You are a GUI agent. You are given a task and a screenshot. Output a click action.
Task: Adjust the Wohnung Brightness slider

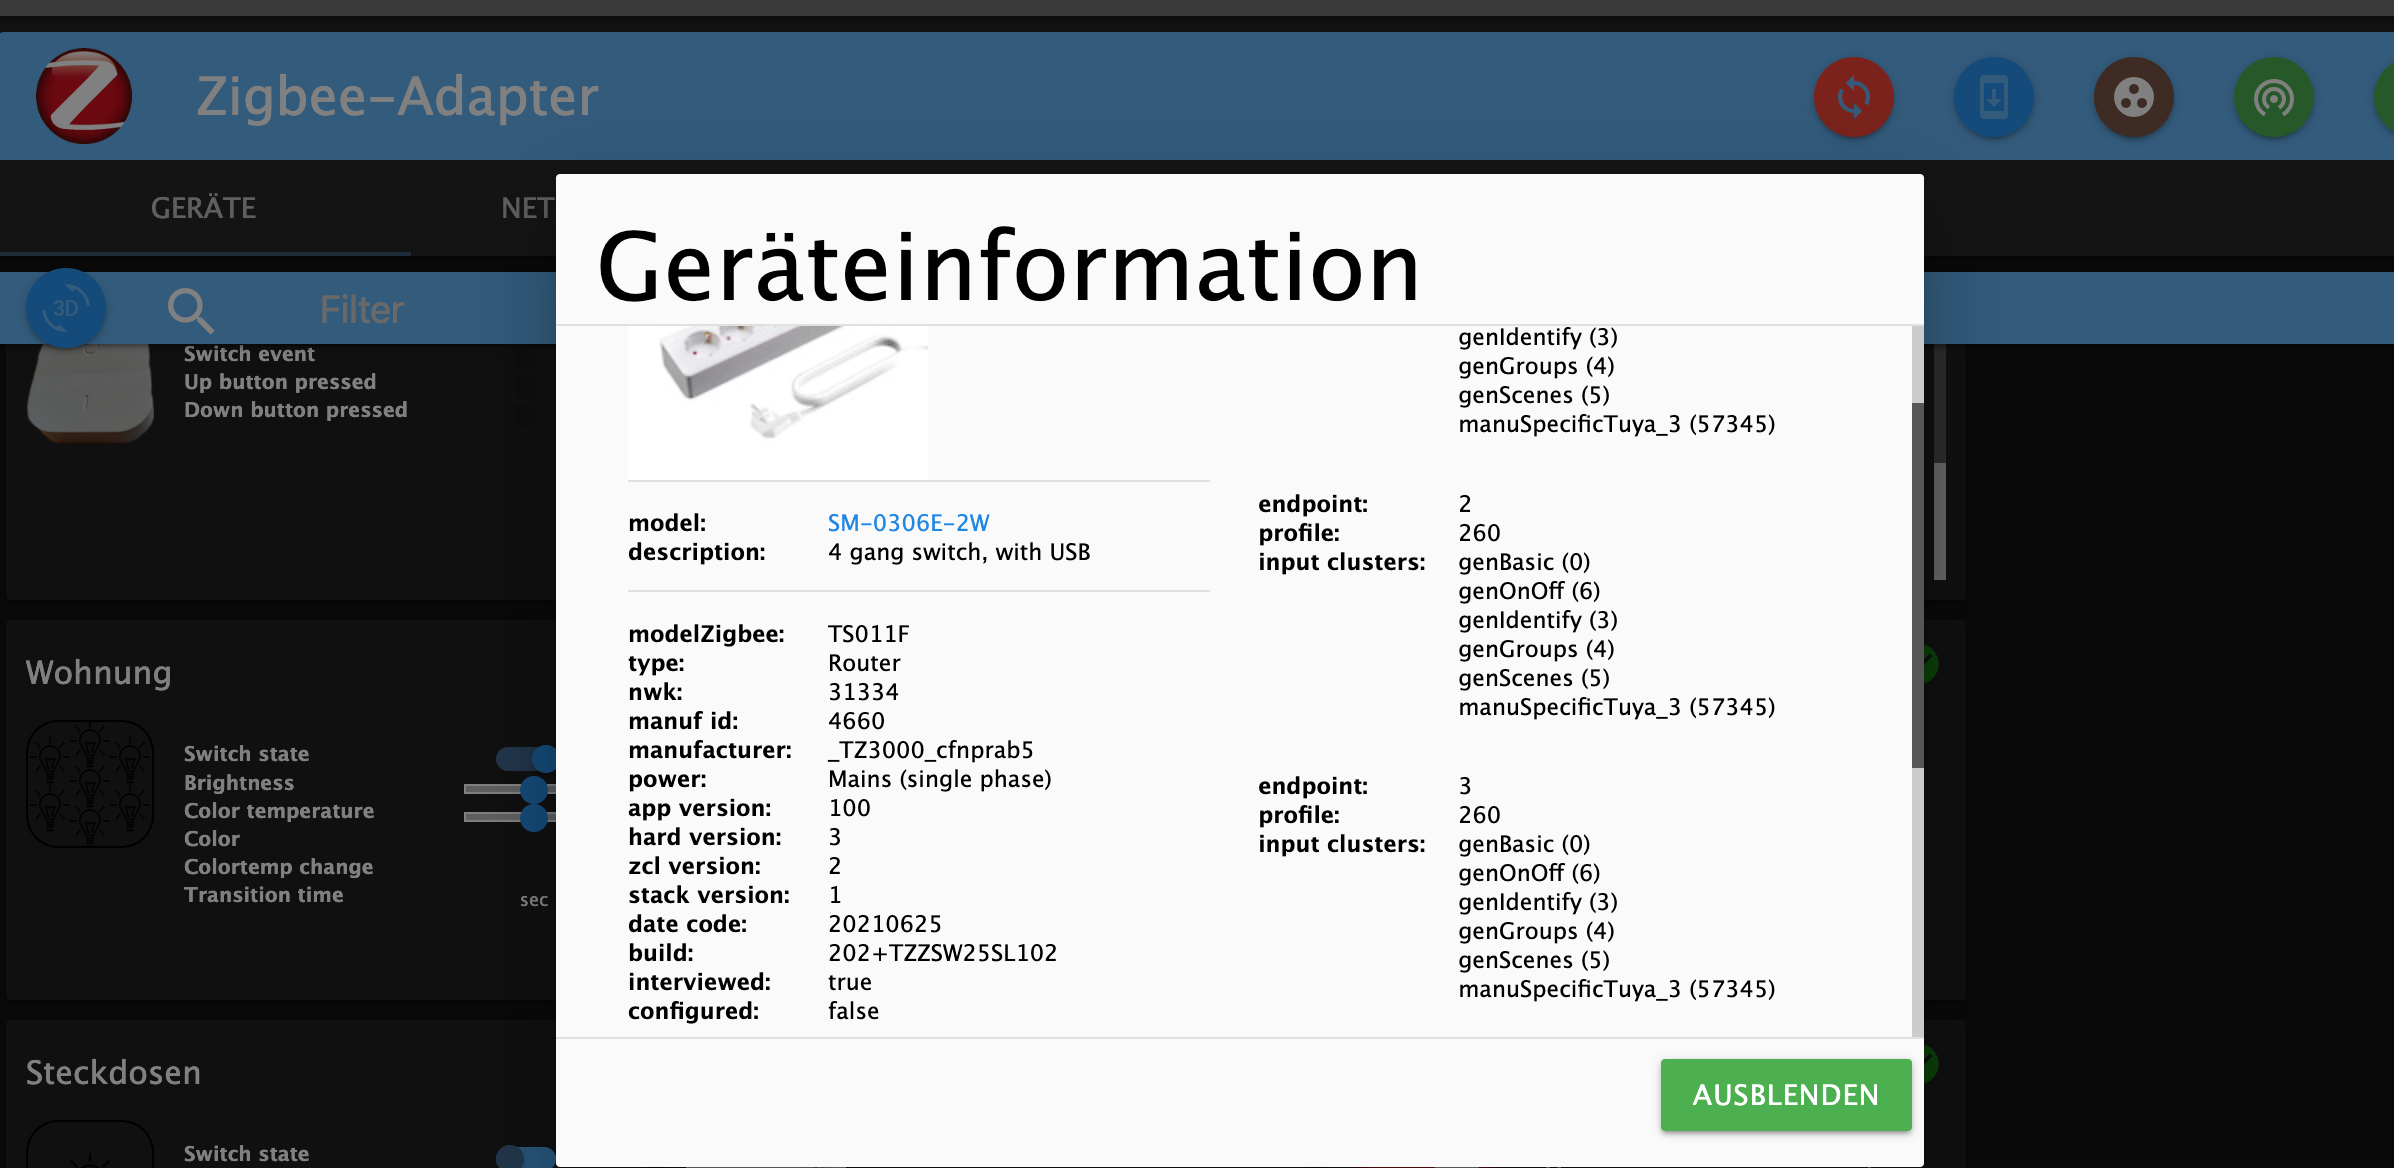(x=532, y=789)
